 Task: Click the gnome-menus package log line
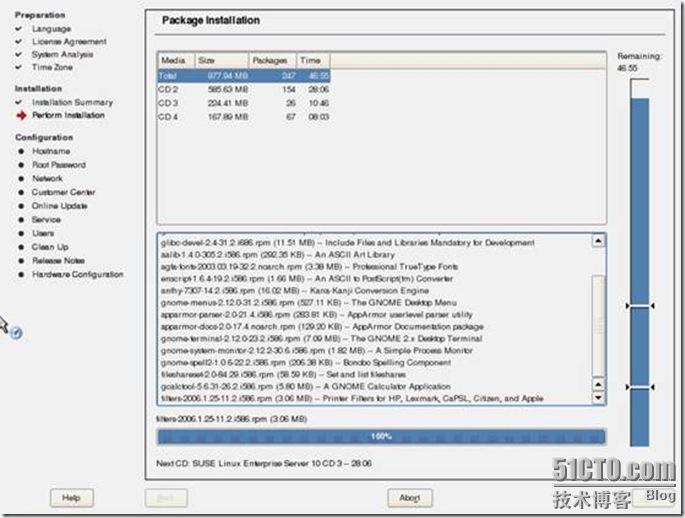click(309, 303)
